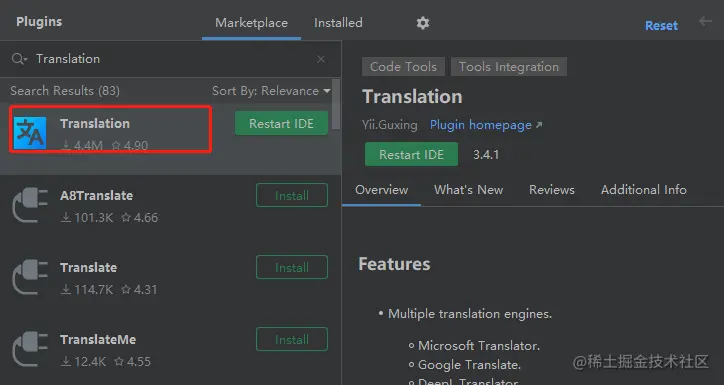Open the Reviews tab
724x385 pixels.
(x=552, y=190)
